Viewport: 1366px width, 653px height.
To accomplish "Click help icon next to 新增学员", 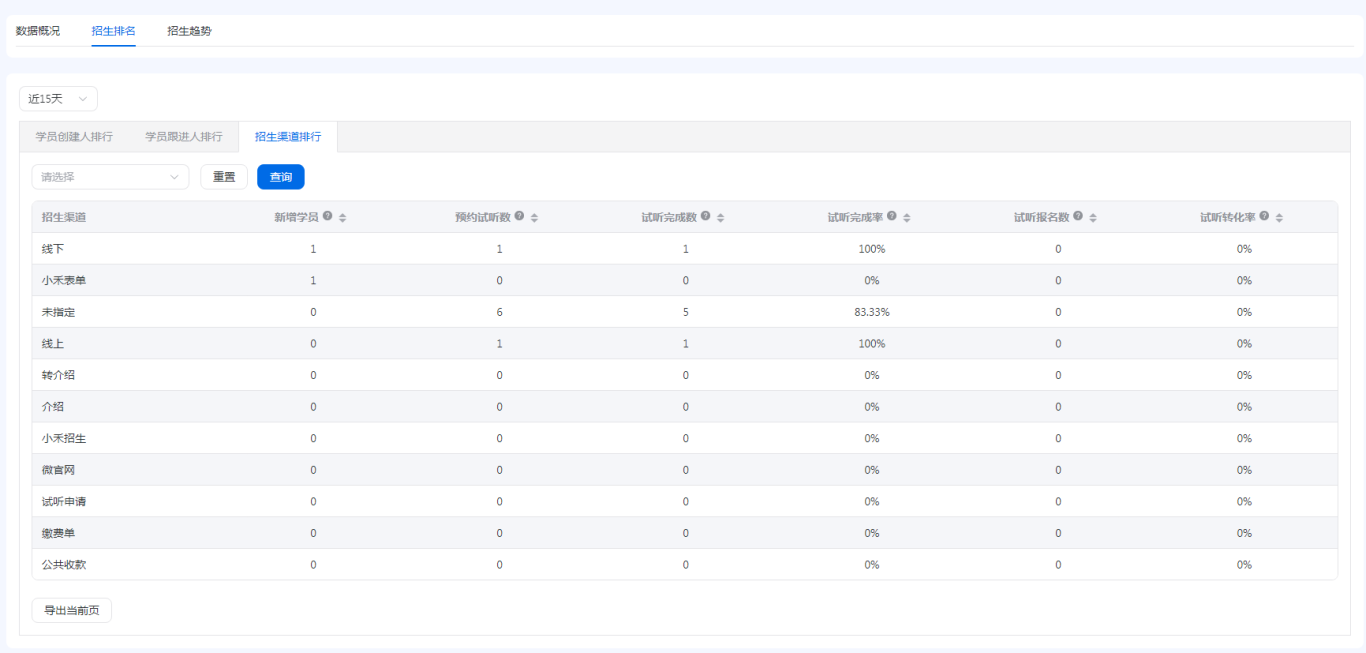I will click(x=328, y=217).
